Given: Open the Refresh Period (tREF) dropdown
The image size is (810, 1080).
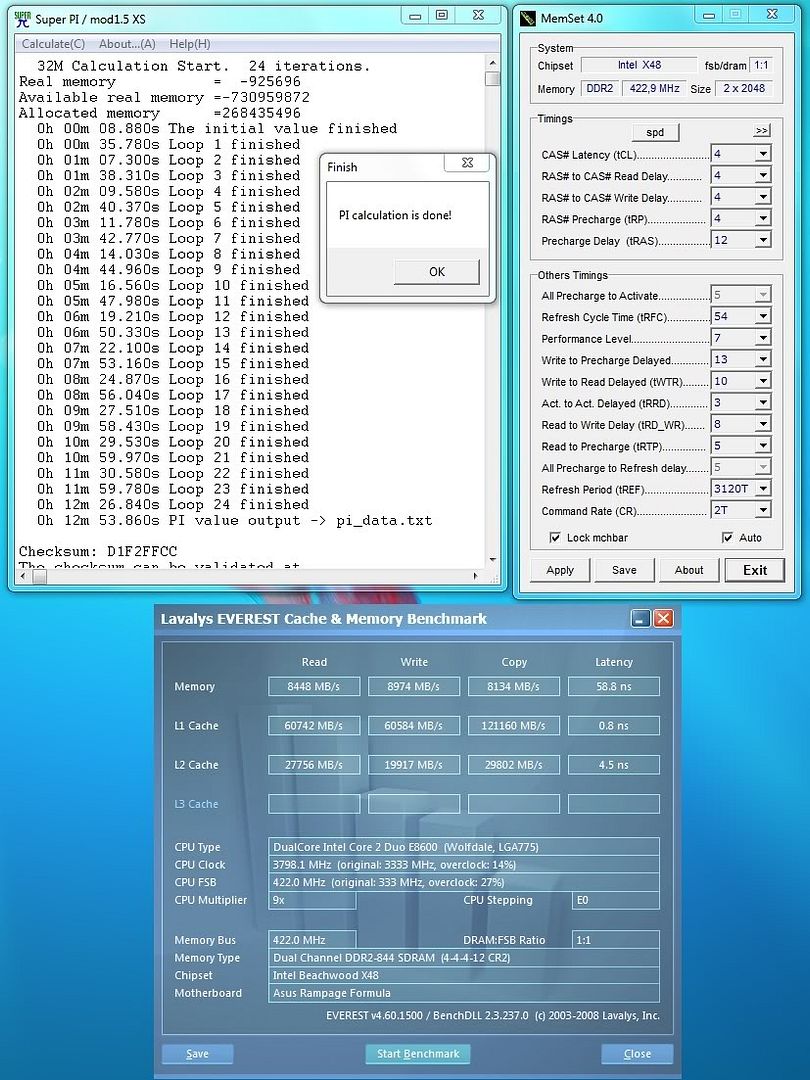Looking at the screenshot, I should [762, 488].
